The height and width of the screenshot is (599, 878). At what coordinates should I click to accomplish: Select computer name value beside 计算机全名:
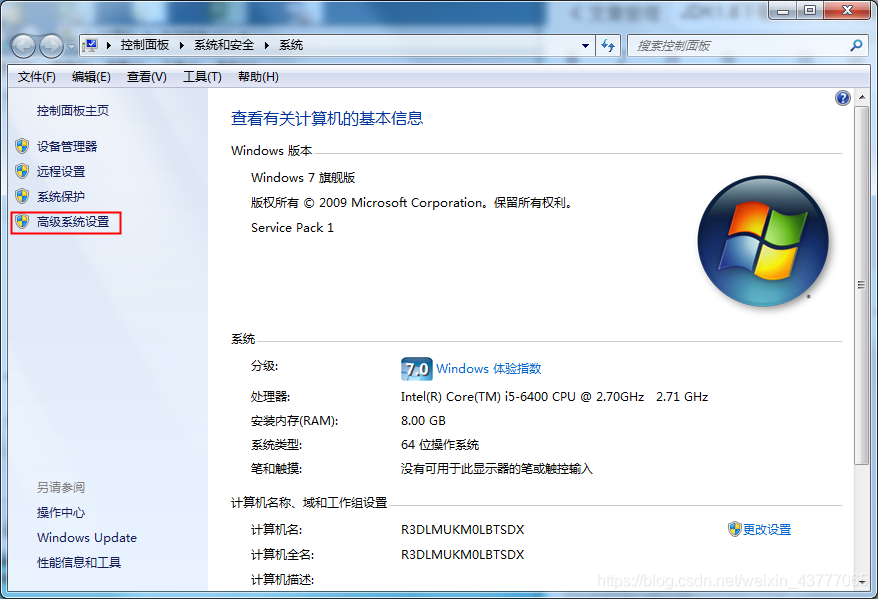(463, 555)
